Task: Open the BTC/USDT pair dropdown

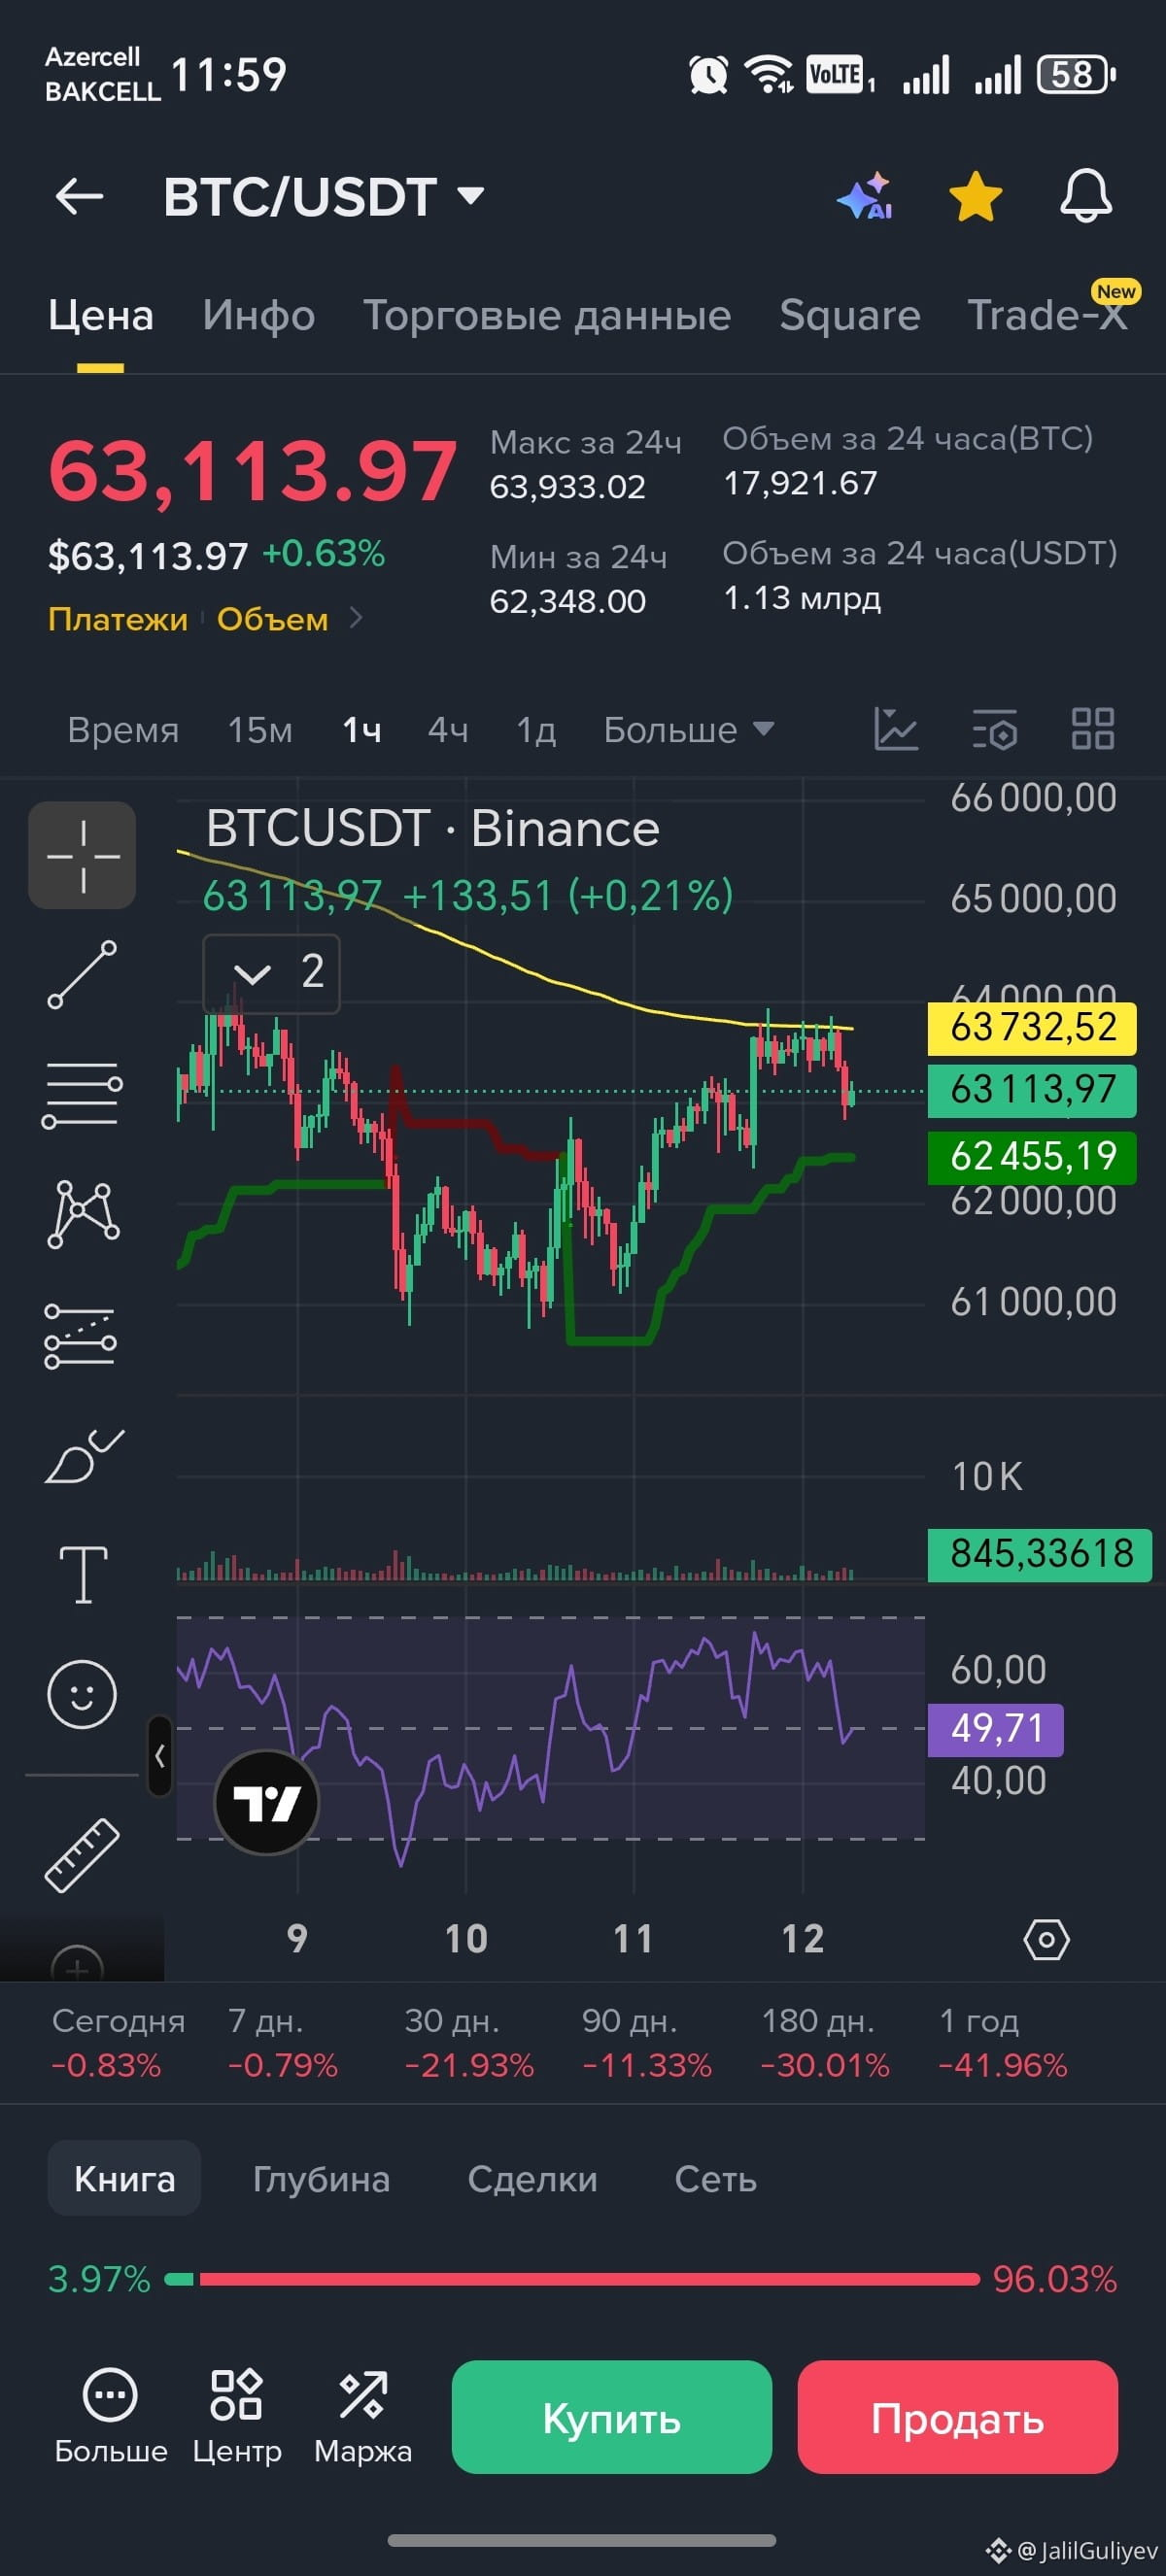Action: pos(323,196)
